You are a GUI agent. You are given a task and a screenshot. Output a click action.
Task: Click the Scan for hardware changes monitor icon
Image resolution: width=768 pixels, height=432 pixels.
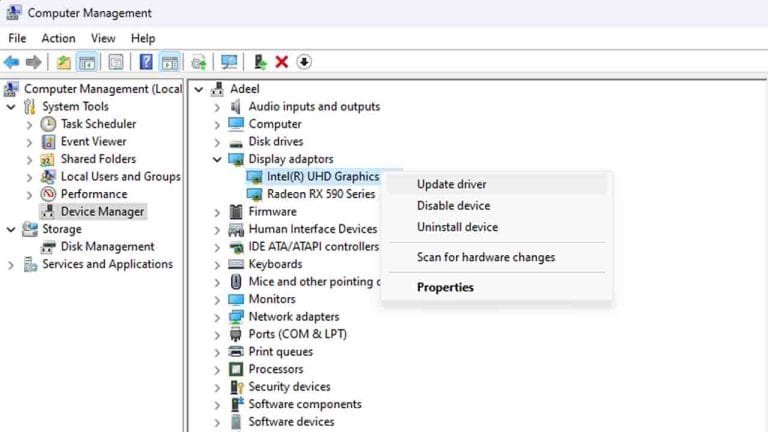pos(229,62)
